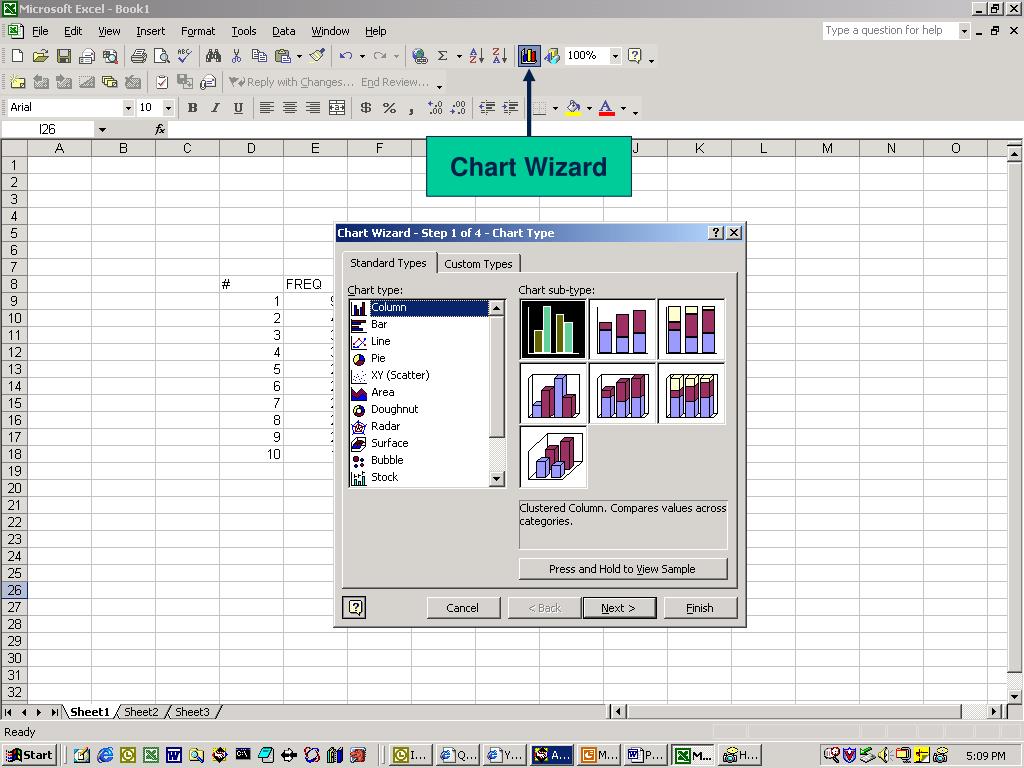Image resolution: width=1024 pixels, height=768 pixels.
Task: Click Press and Hold to View Sample
Action: click(622, 569)
